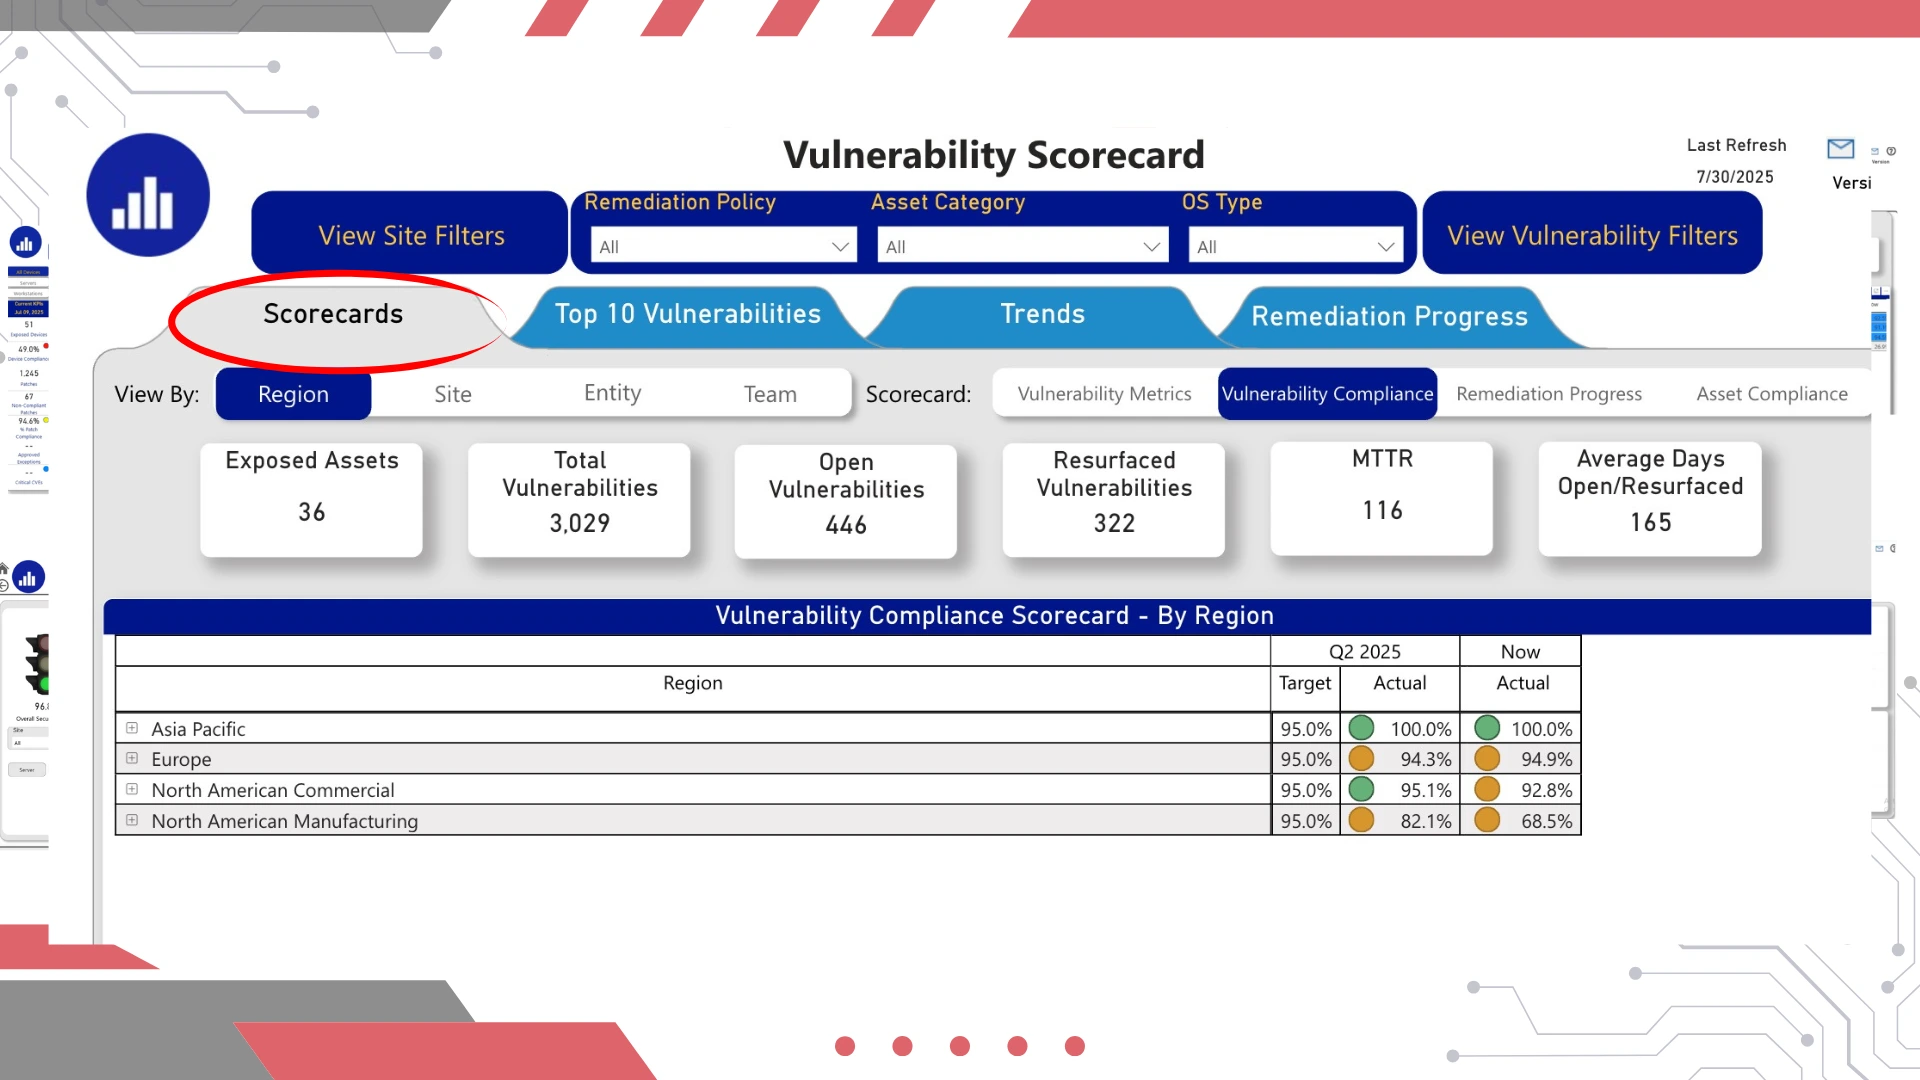The image size is (1920, 1080).
Task: Expand the Europe region row
Action: [132, 759]
